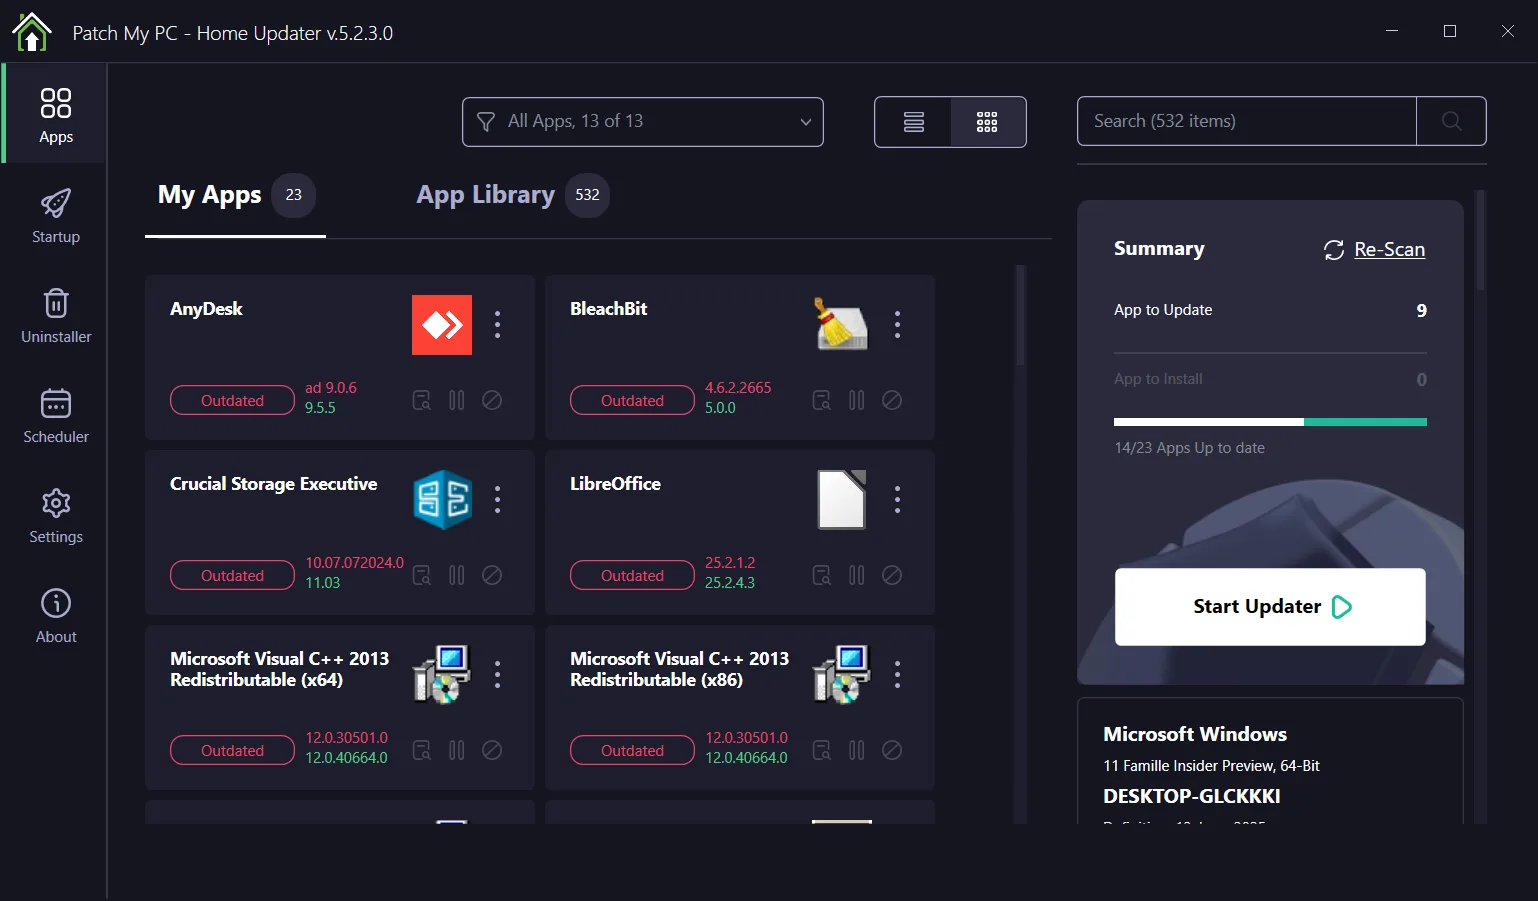Open the AnyDesk three-dot options menu
Viewport: 1538px width, 901px height.
tap(497, 324)
